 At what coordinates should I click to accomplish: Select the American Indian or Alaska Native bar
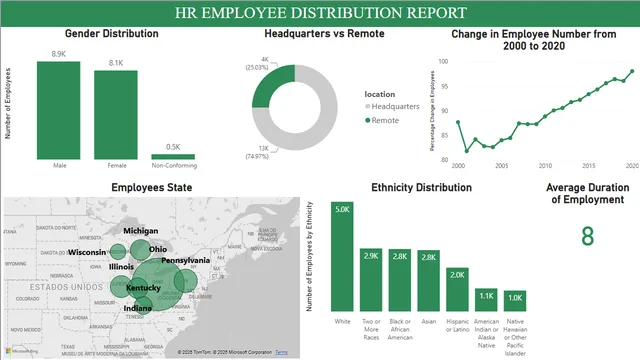(x=486, y=300)
